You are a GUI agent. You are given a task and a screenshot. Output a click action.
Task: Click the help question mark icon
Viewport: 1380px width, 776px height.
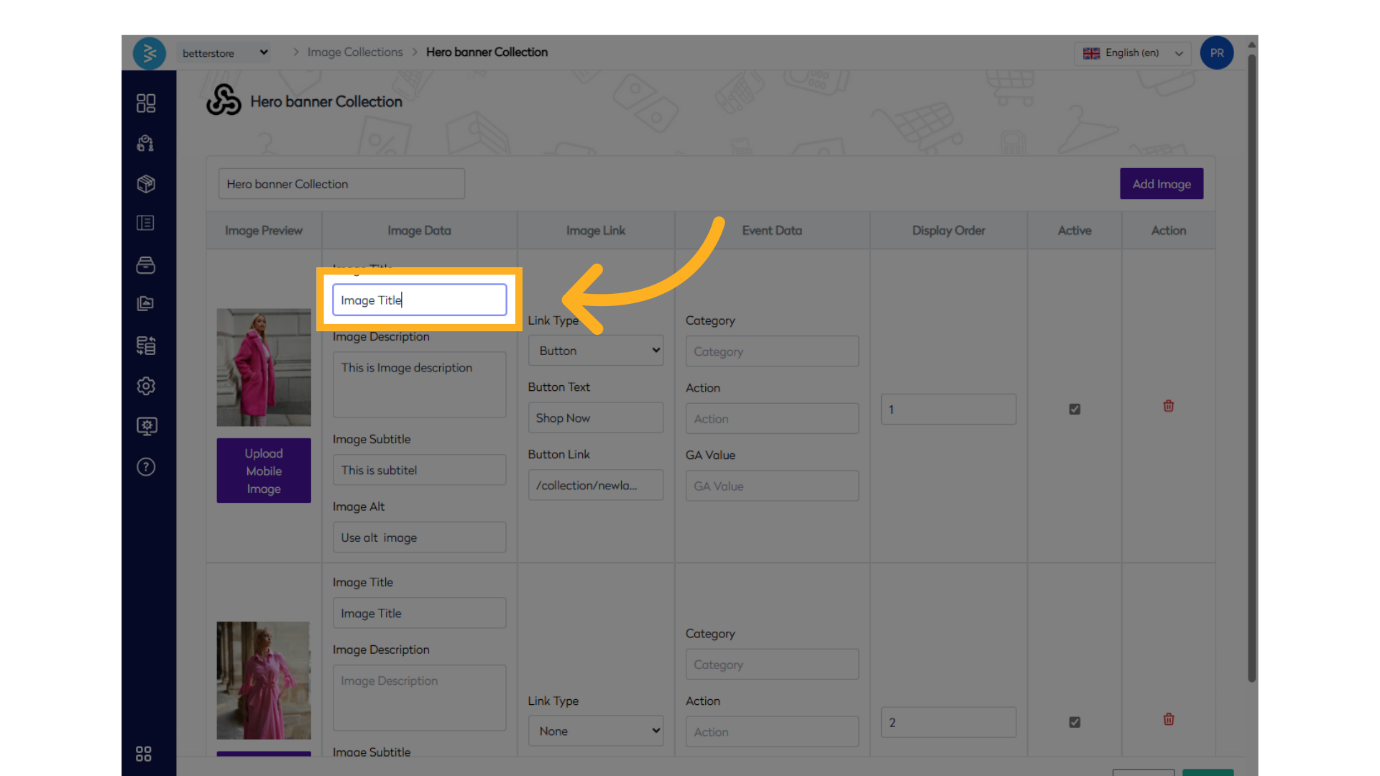(146, 467)
